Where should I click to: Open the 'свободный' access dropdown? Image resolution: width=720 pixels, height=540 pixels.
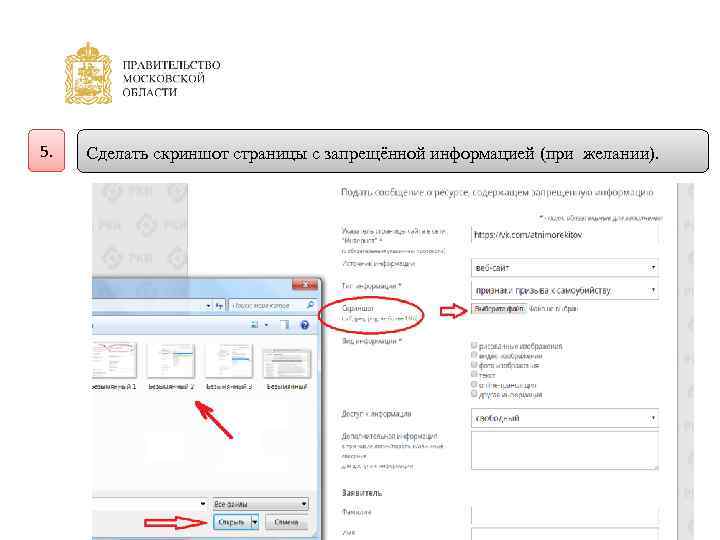coord(565,418)
